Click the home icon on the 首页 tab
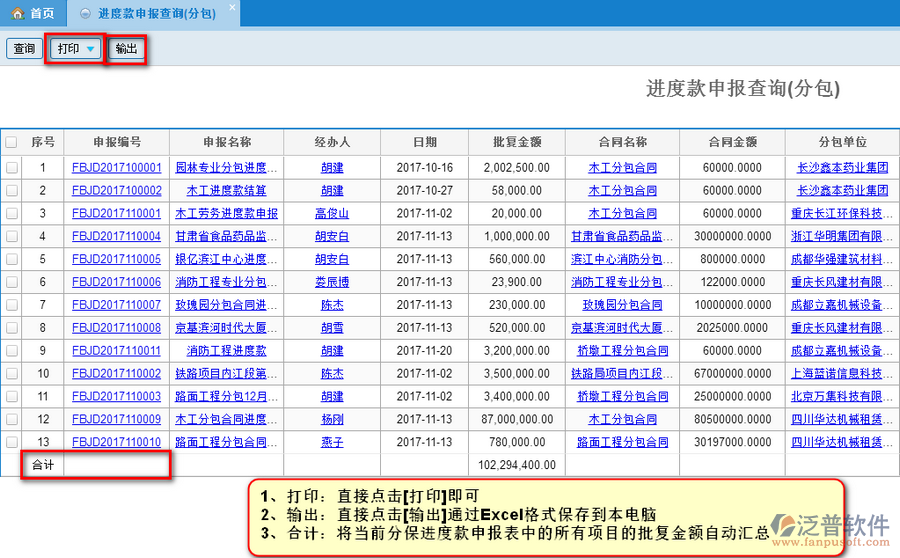Image resolution: width=900 pixels, height=558 pixels. tap(17, 13)
